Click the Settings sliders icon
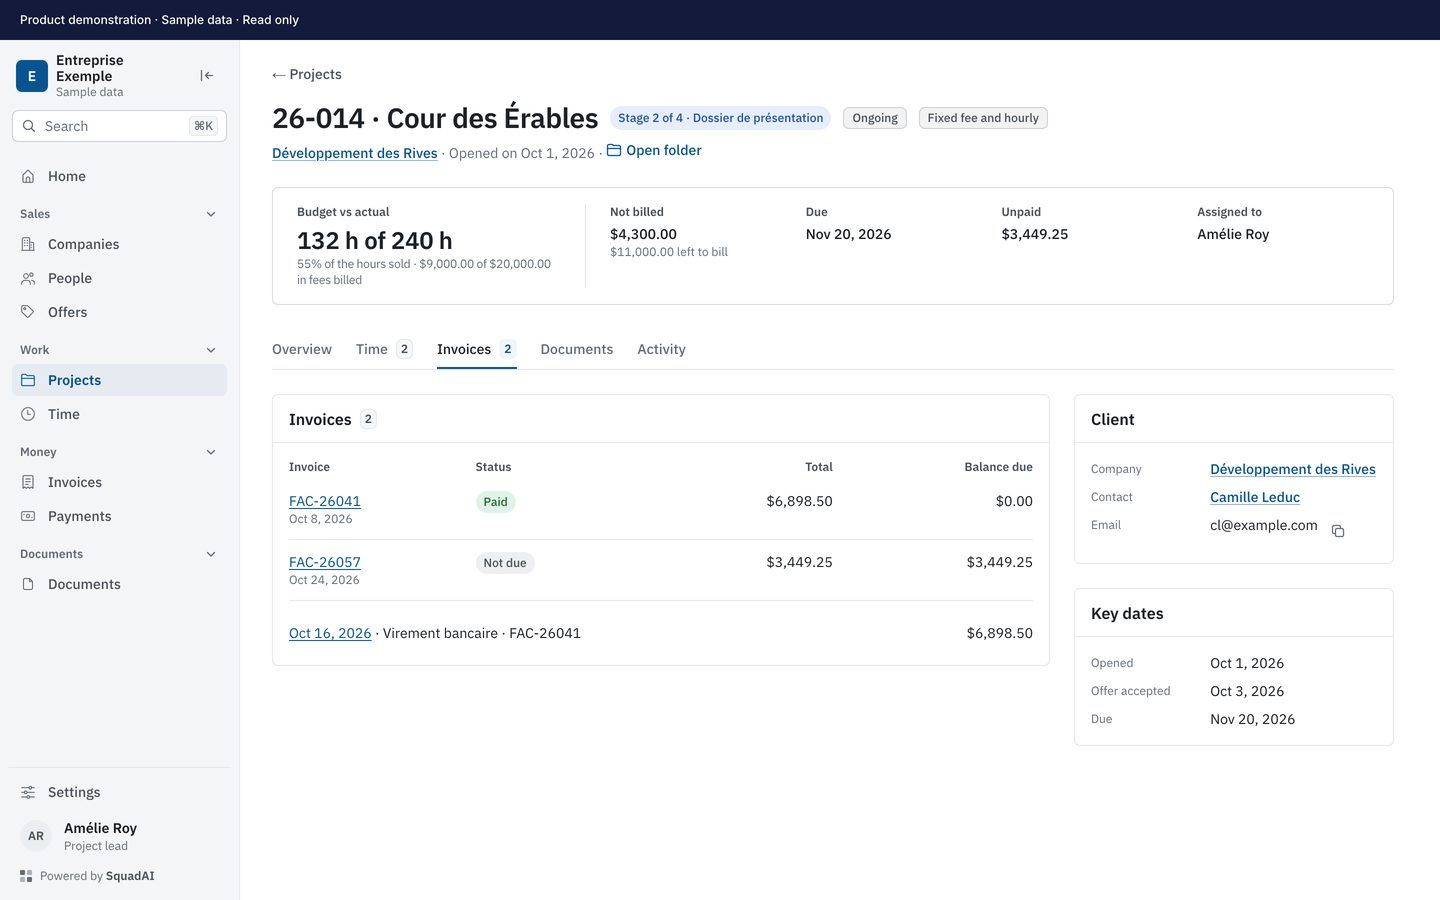This screenshot has height=900, width=1440. [x=28, y=792]
